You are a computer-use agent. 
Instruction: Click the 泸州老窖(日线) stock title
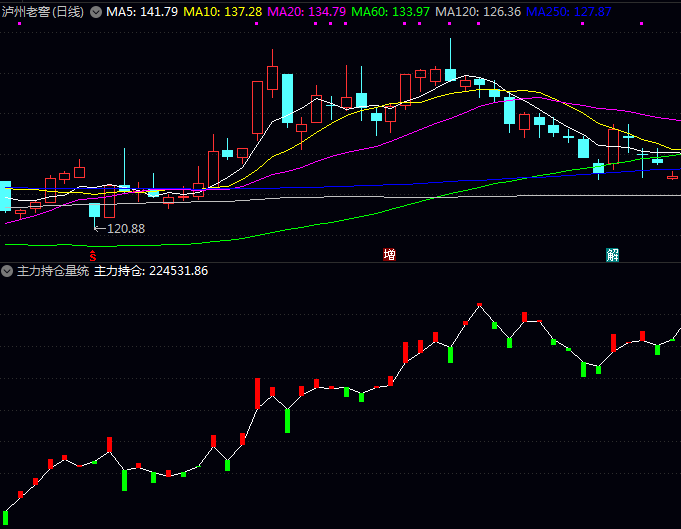(43, 12)
